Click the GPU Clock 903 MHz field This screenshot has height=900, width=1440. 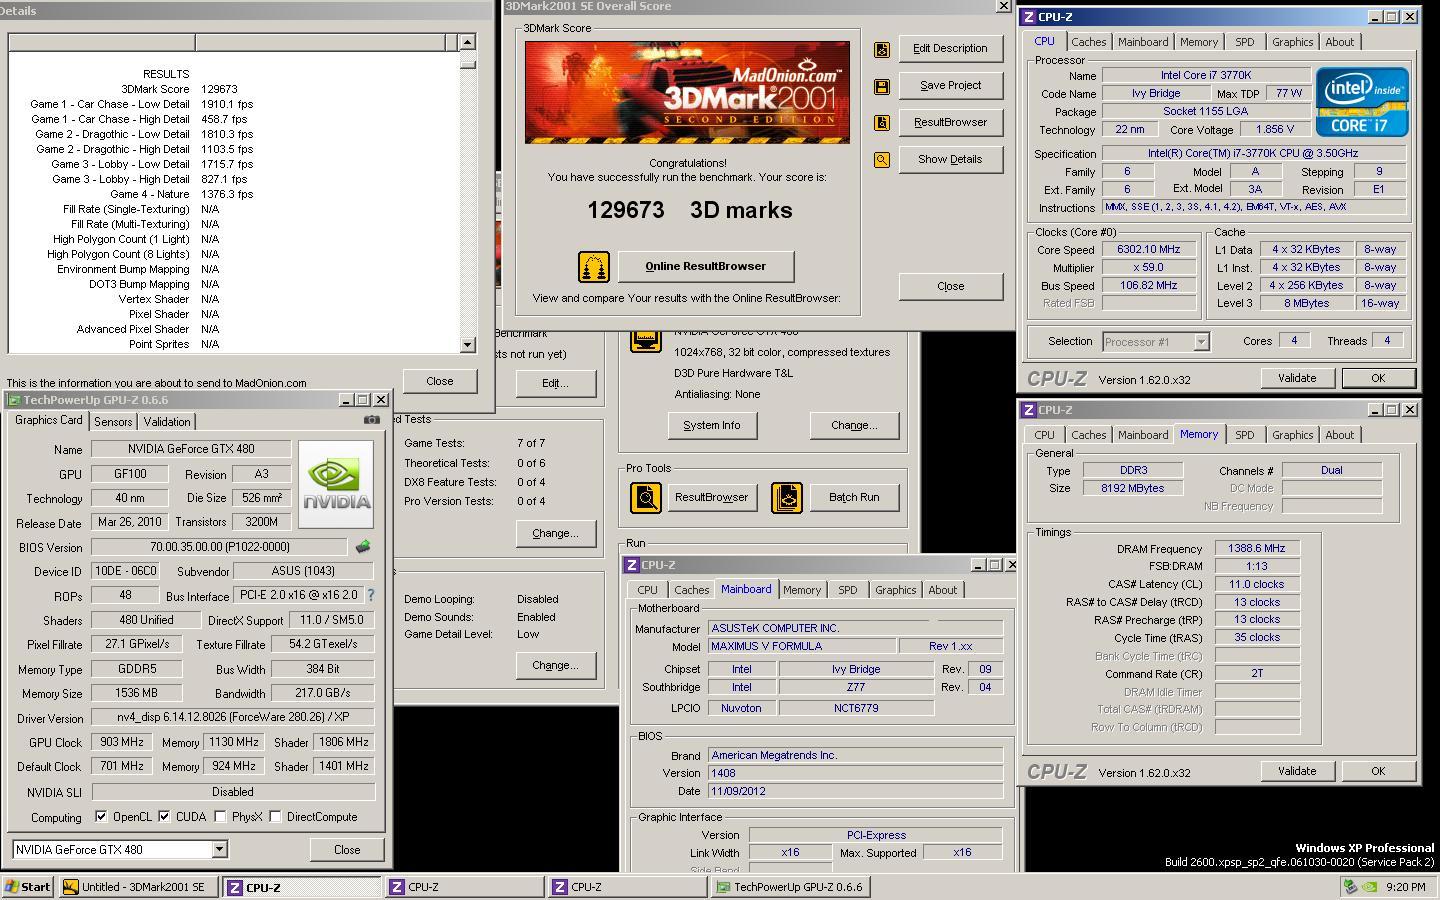click(x=123, y=742)
